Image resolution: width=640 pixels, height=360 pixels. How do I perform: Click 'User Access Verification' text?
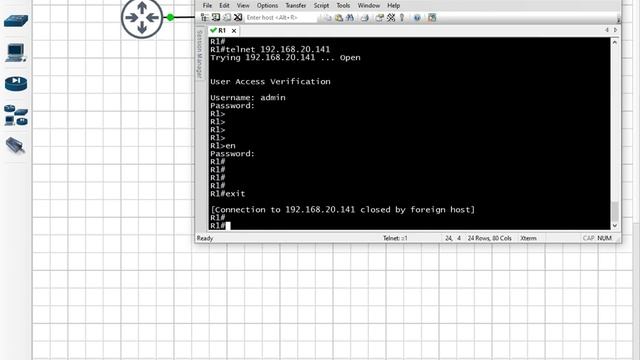coord(270,82)
